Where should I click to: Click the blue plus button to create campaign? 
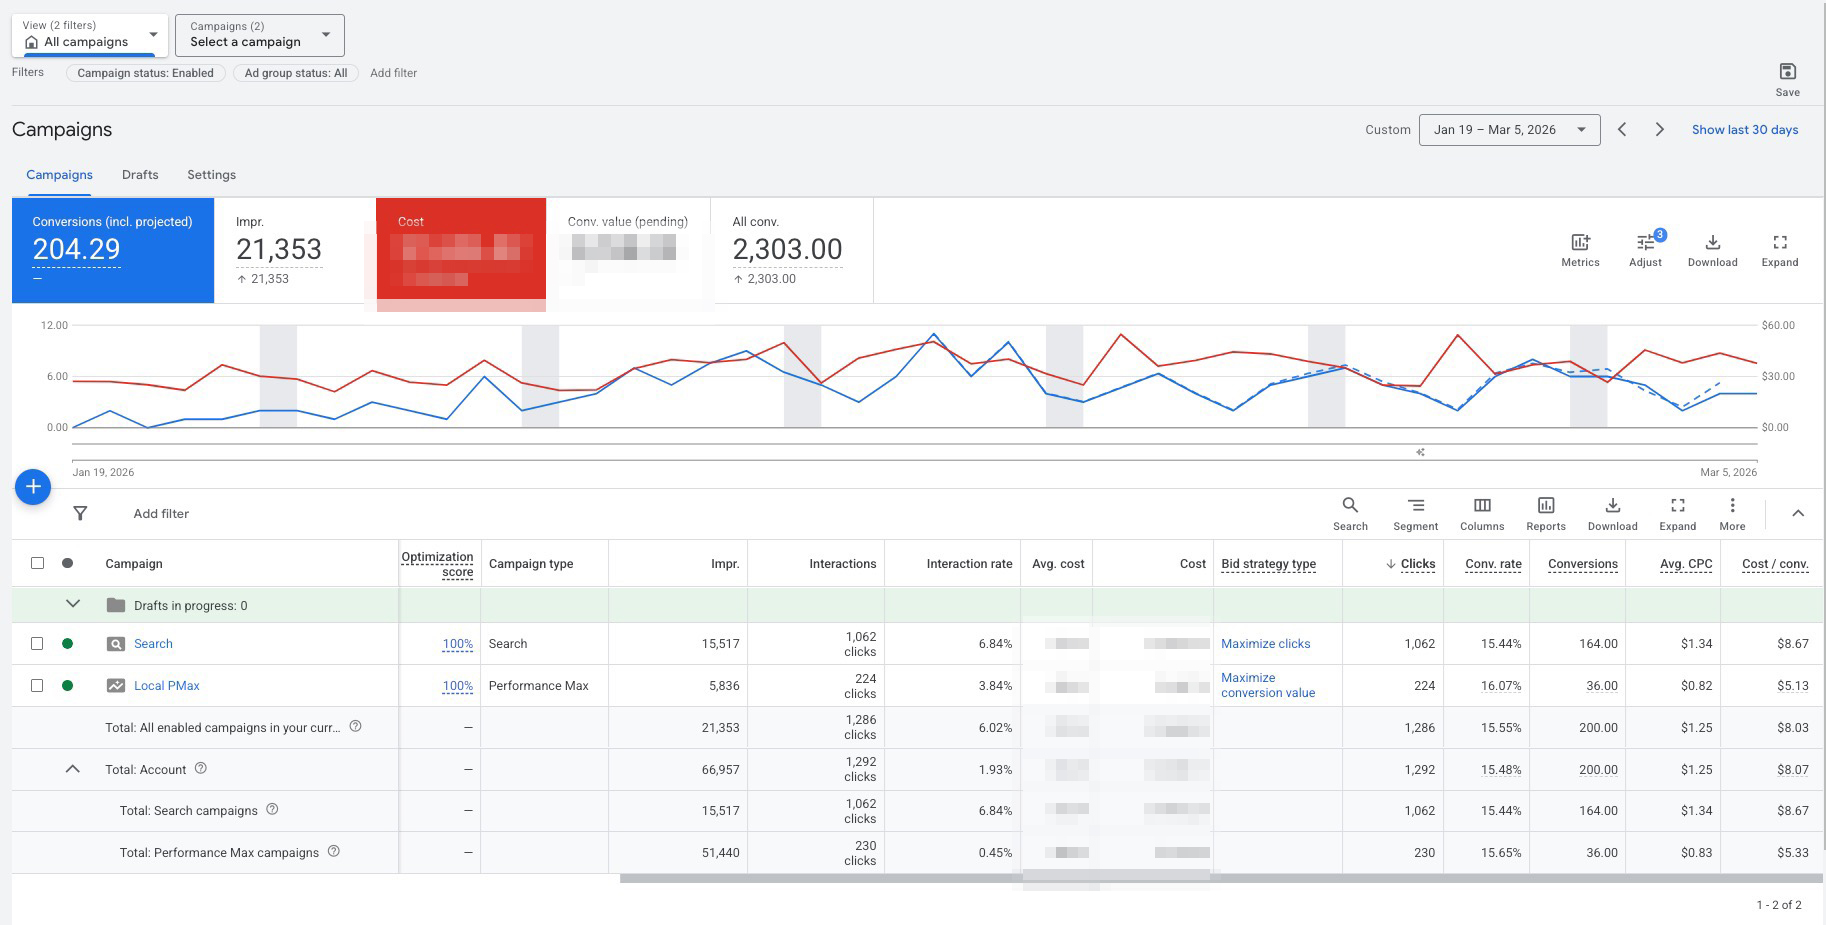point(33,487)
